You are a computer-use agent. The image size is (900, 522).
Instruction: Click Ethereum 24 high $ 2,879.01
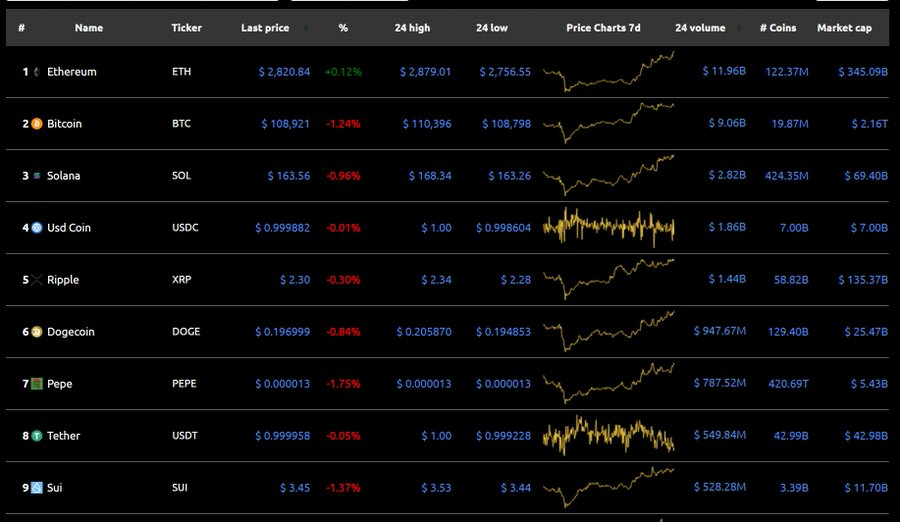[x=425, y=72]
